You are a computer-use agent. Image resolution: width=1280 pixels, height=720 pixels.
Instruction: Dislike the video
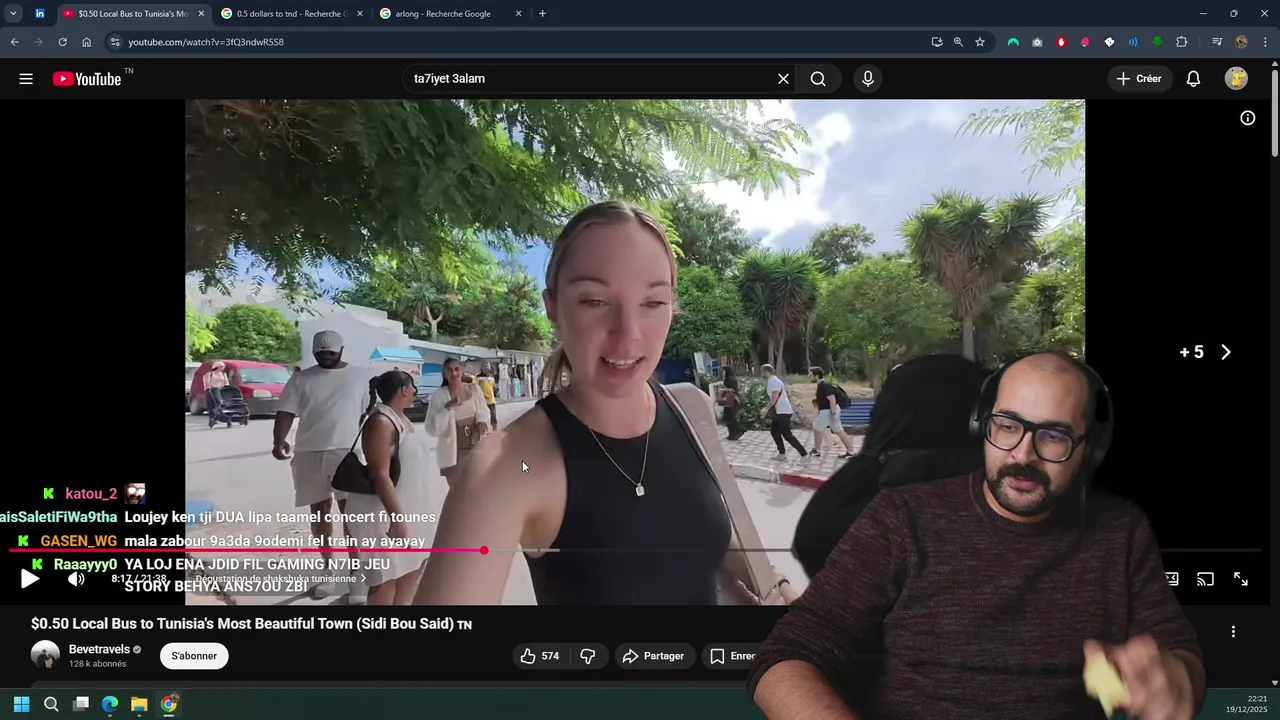click(588, 656)
